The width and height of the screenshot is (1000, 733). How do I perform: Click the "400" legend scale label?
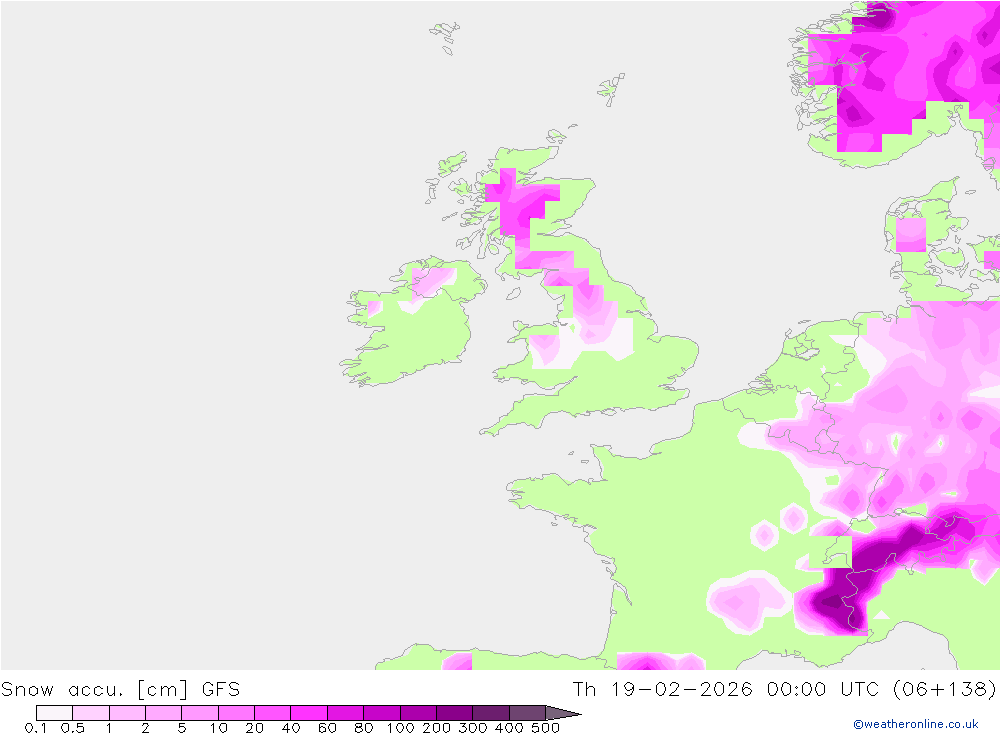(510, 728)
